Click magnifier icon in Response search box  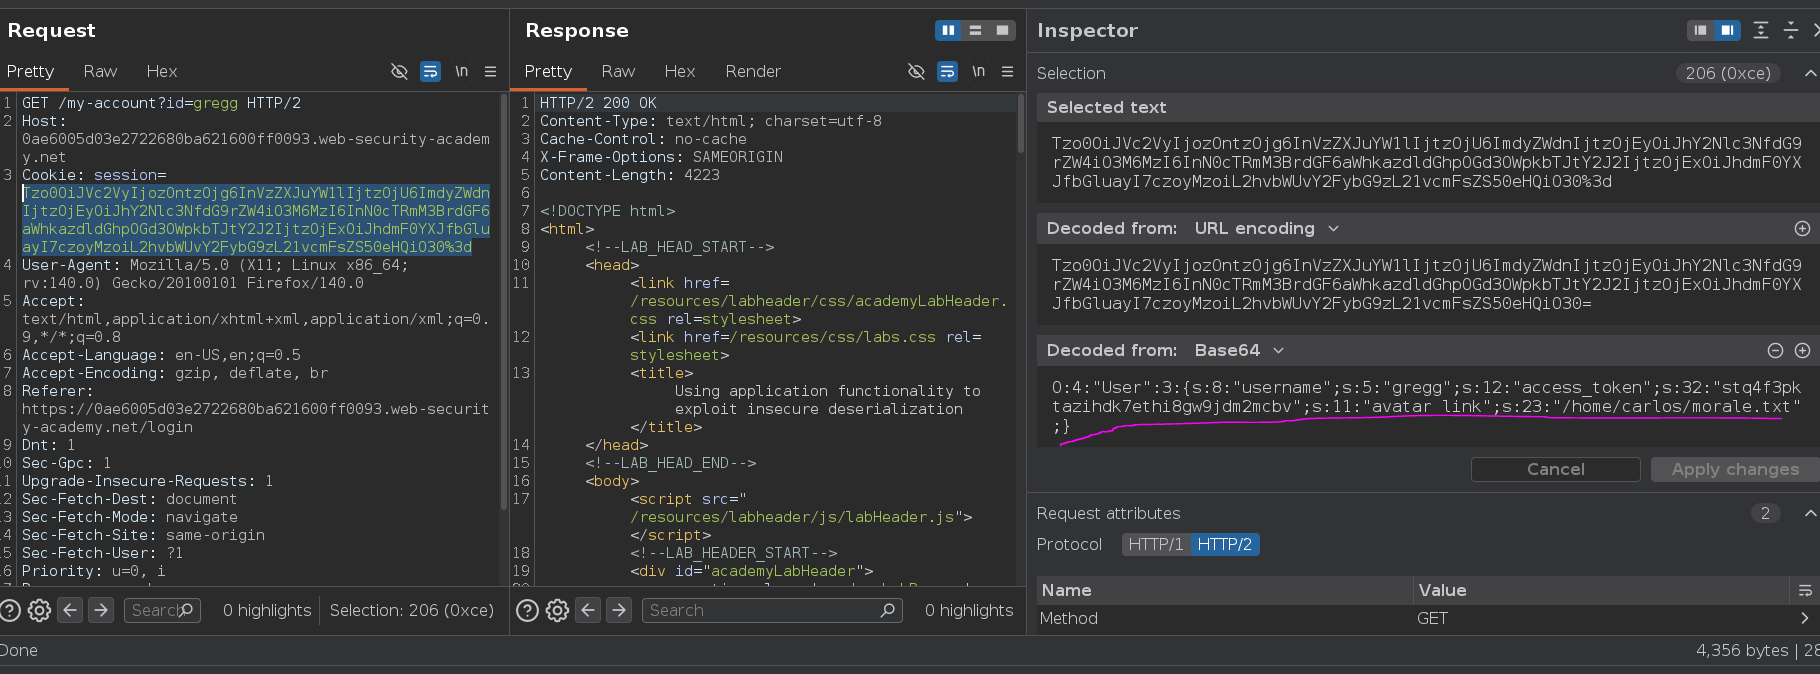tap(887, 610)
